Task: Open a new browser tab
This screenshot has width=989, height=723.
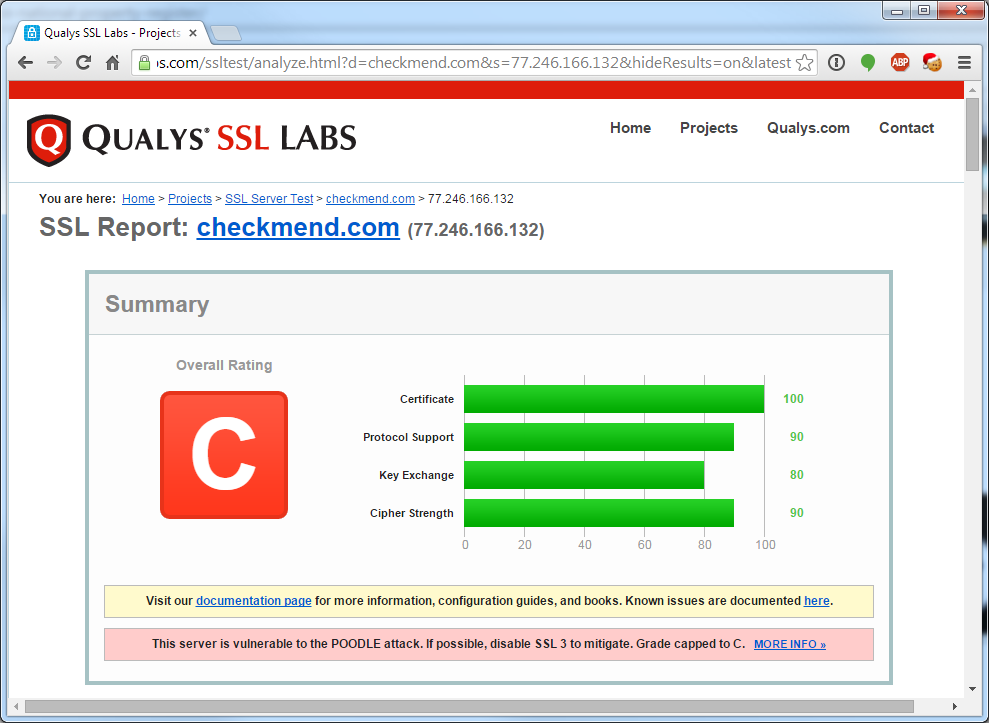Action: click(225, 33)
